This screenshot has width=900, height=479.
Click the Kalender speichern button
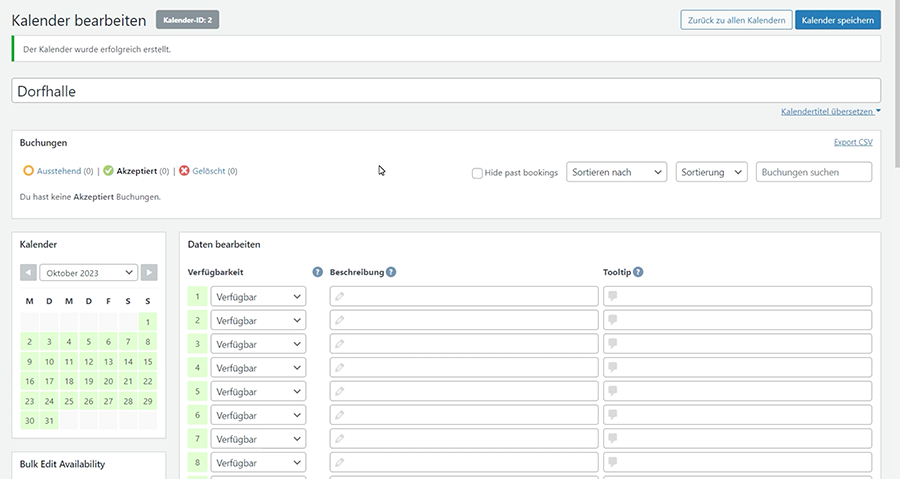click(x=838, y=20)
